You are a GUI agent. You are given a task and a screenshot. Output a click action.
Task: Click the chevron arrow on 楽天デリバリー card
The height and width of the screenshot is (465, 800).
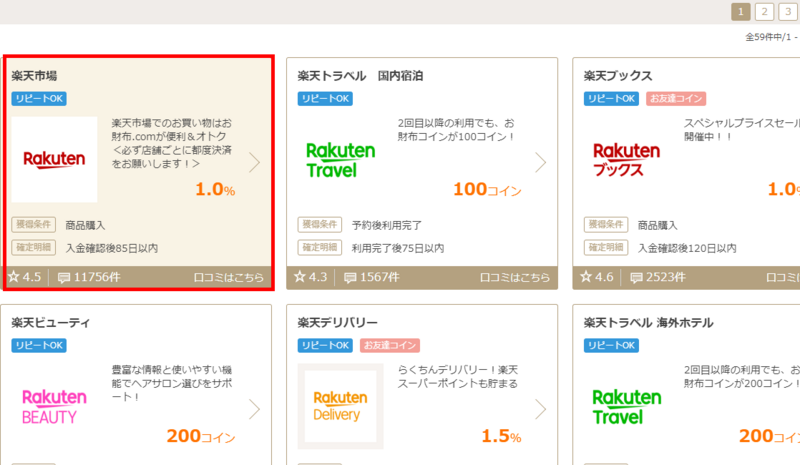(x=540, y=409)
